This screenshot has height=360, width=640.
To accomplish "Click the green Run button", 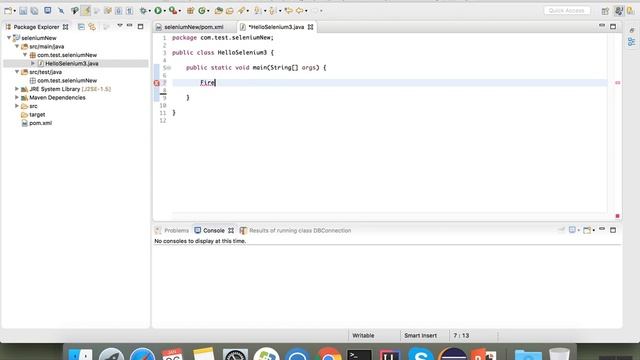I will pyautogui.click(x=158, y=11).
